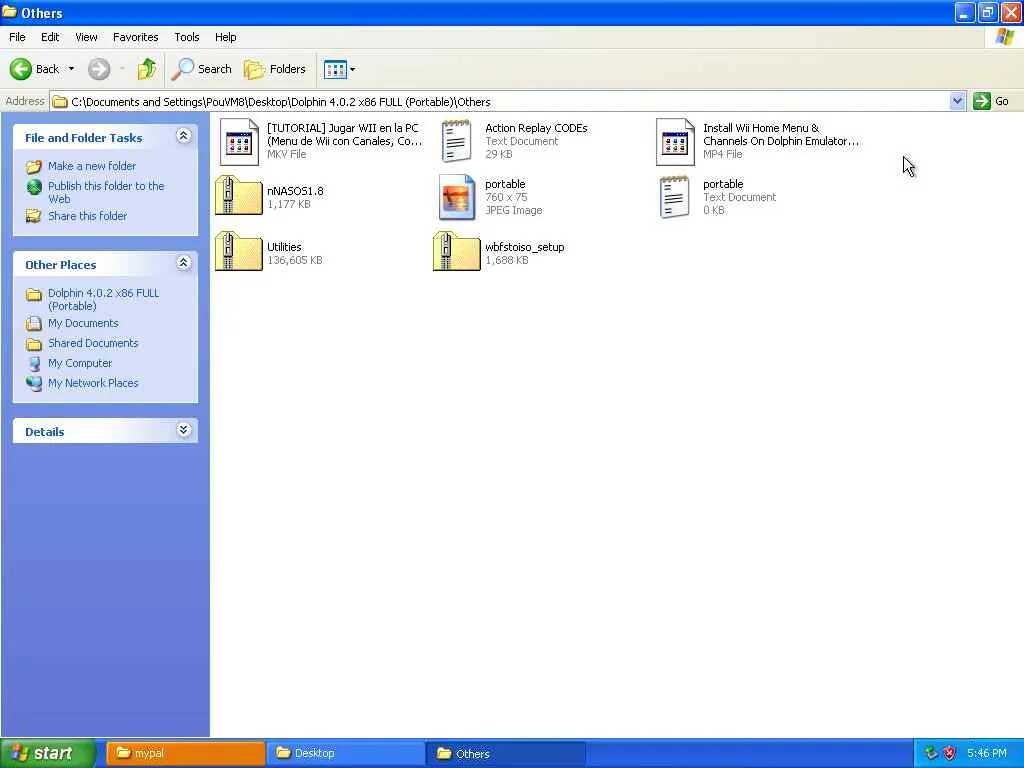The width and height of the screenshot is (1024, 768).
Task: Click the Start button
Action: tap(48, 753)
